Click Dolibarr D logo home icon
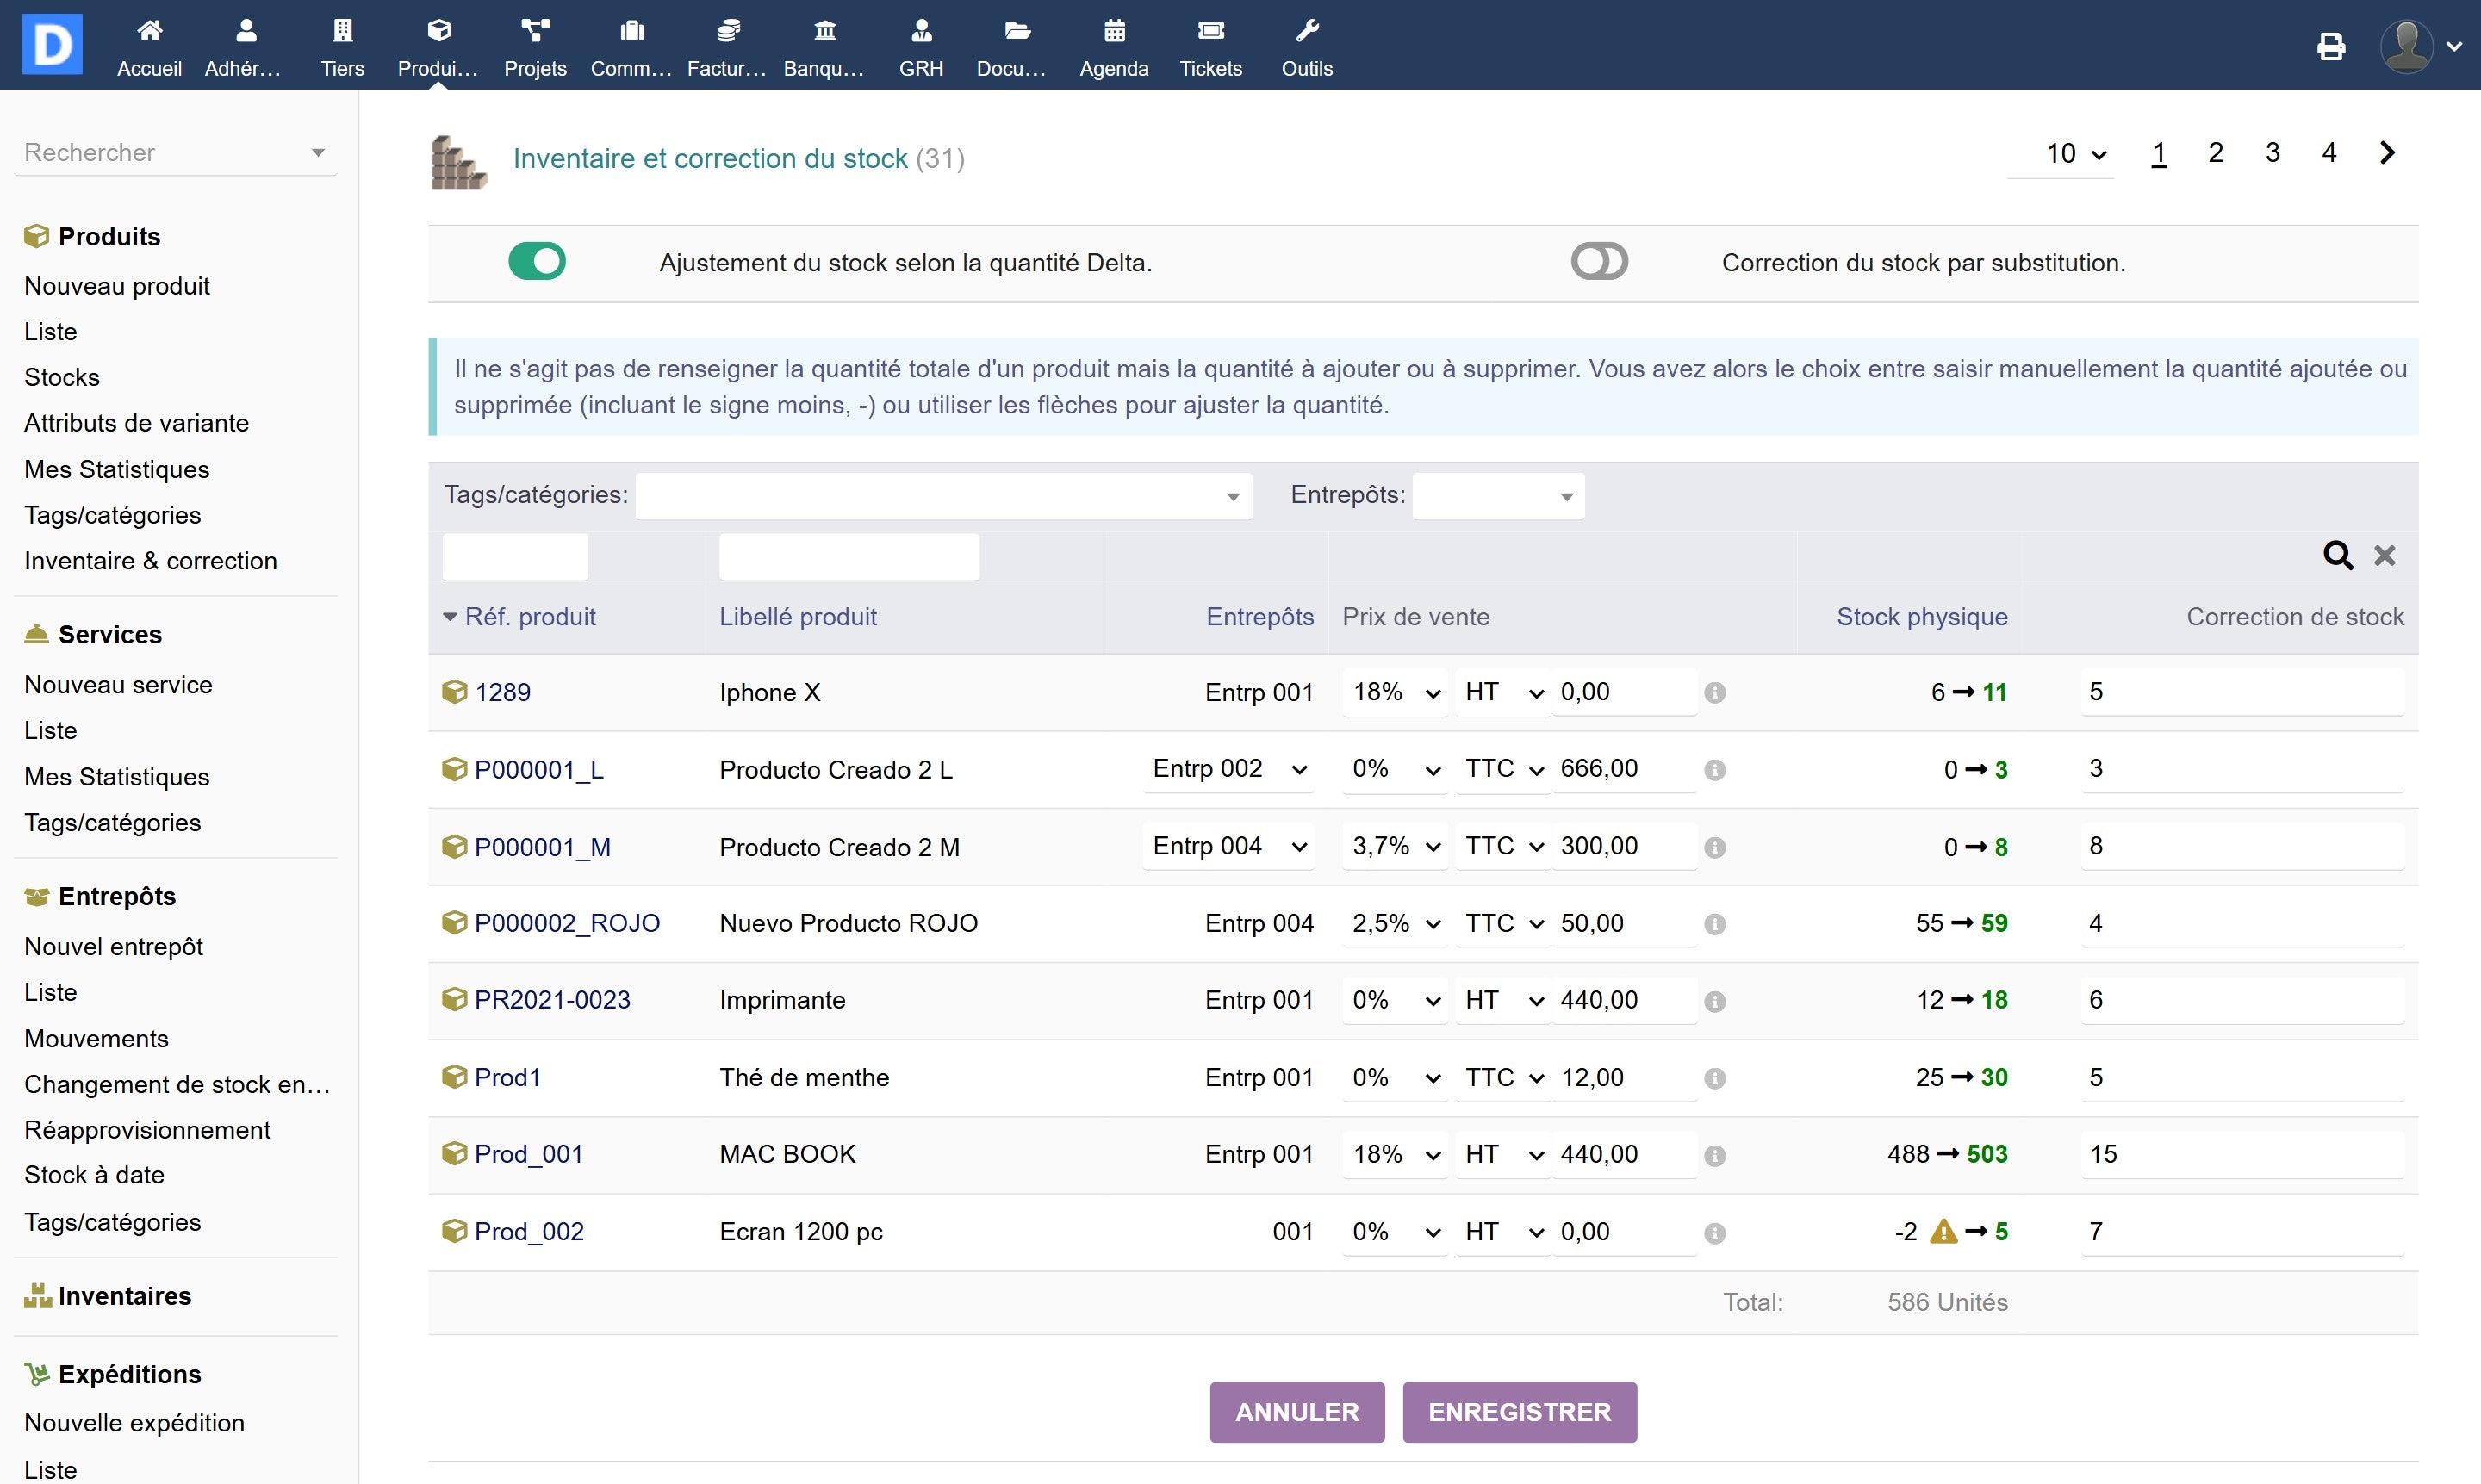The image size is (2481, 1484). (52, 45)
